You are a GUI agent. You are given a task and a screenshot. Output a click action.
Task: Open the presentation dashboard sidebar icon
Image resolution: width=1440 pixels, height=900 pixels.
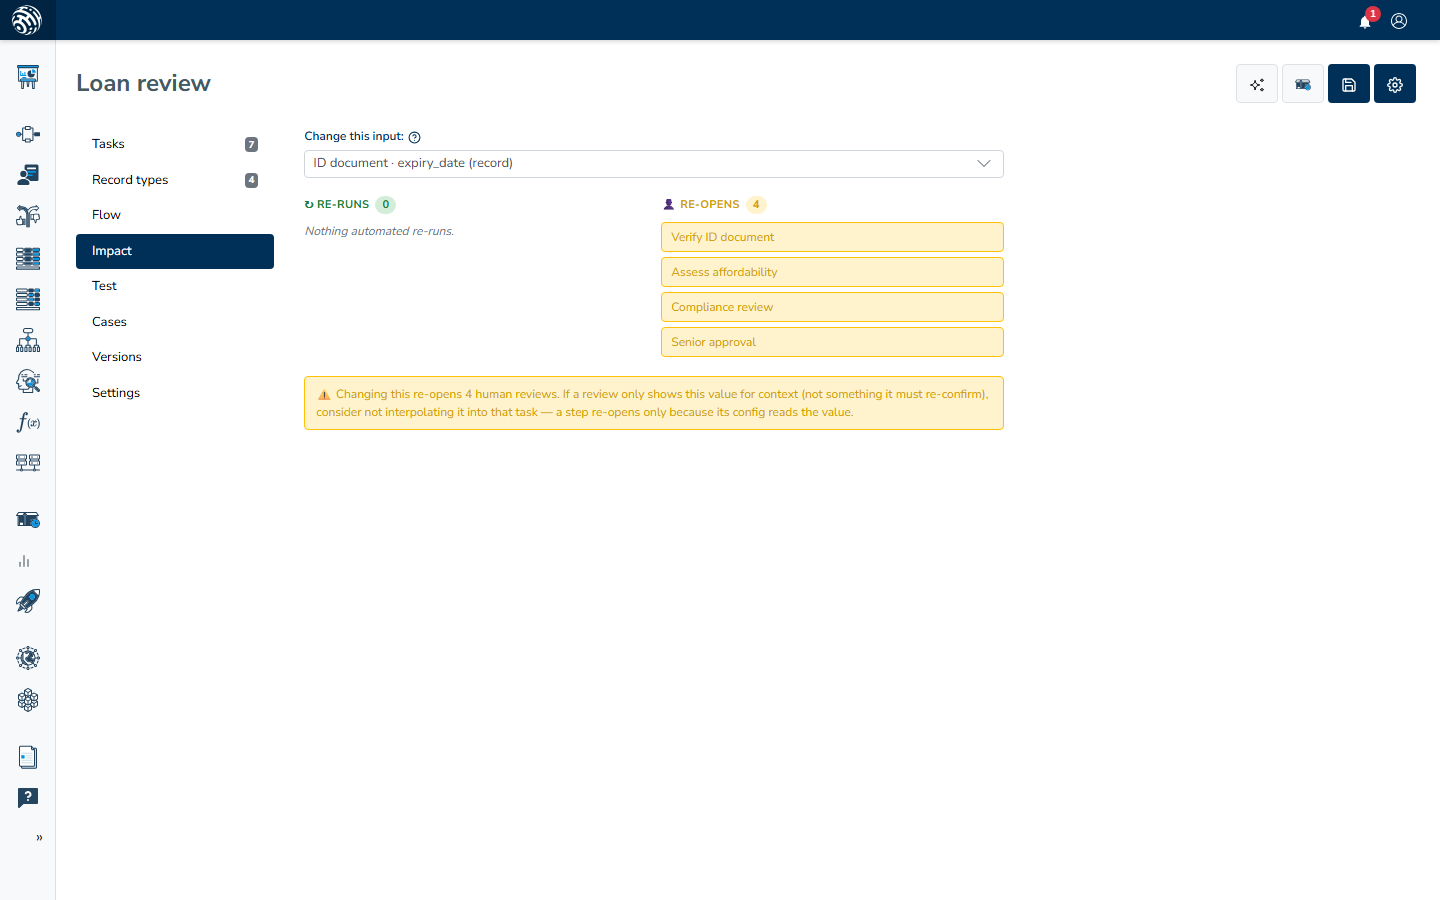tap(28, 77)
